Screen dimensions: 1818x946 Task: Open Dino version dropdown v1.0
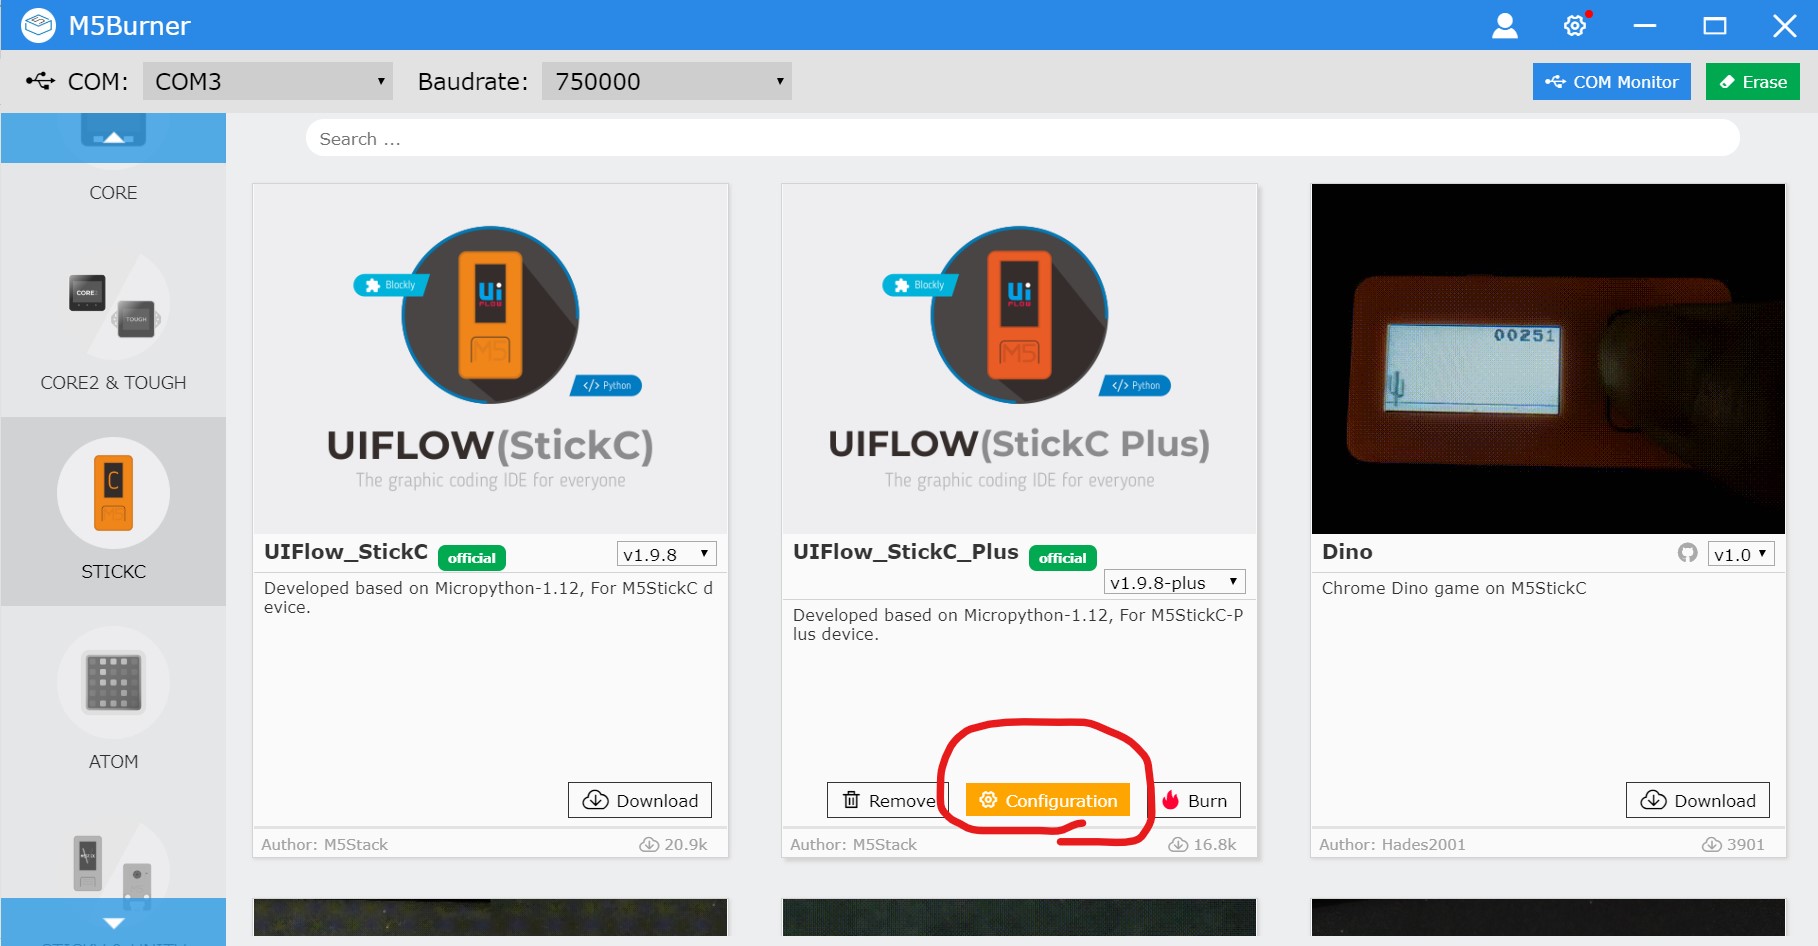pyautogui.click(x=1740, y=554)
